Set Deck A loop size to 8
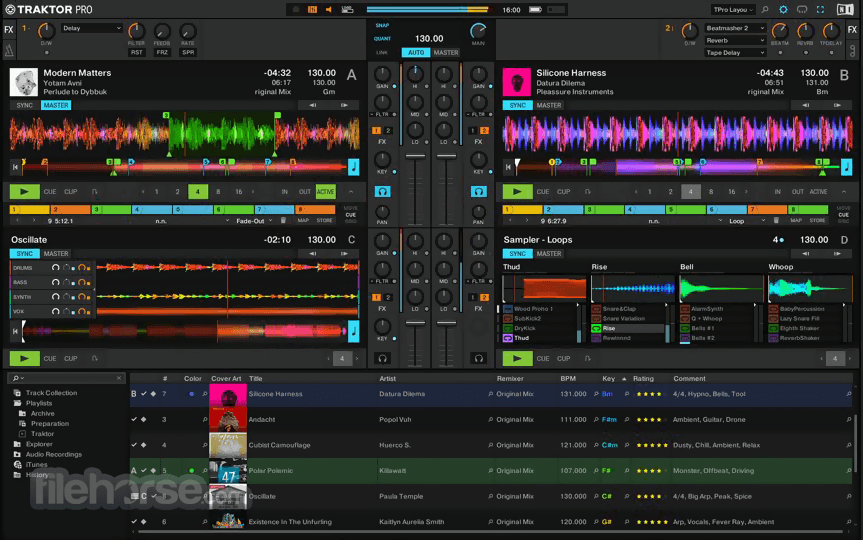 coord(218,192)
